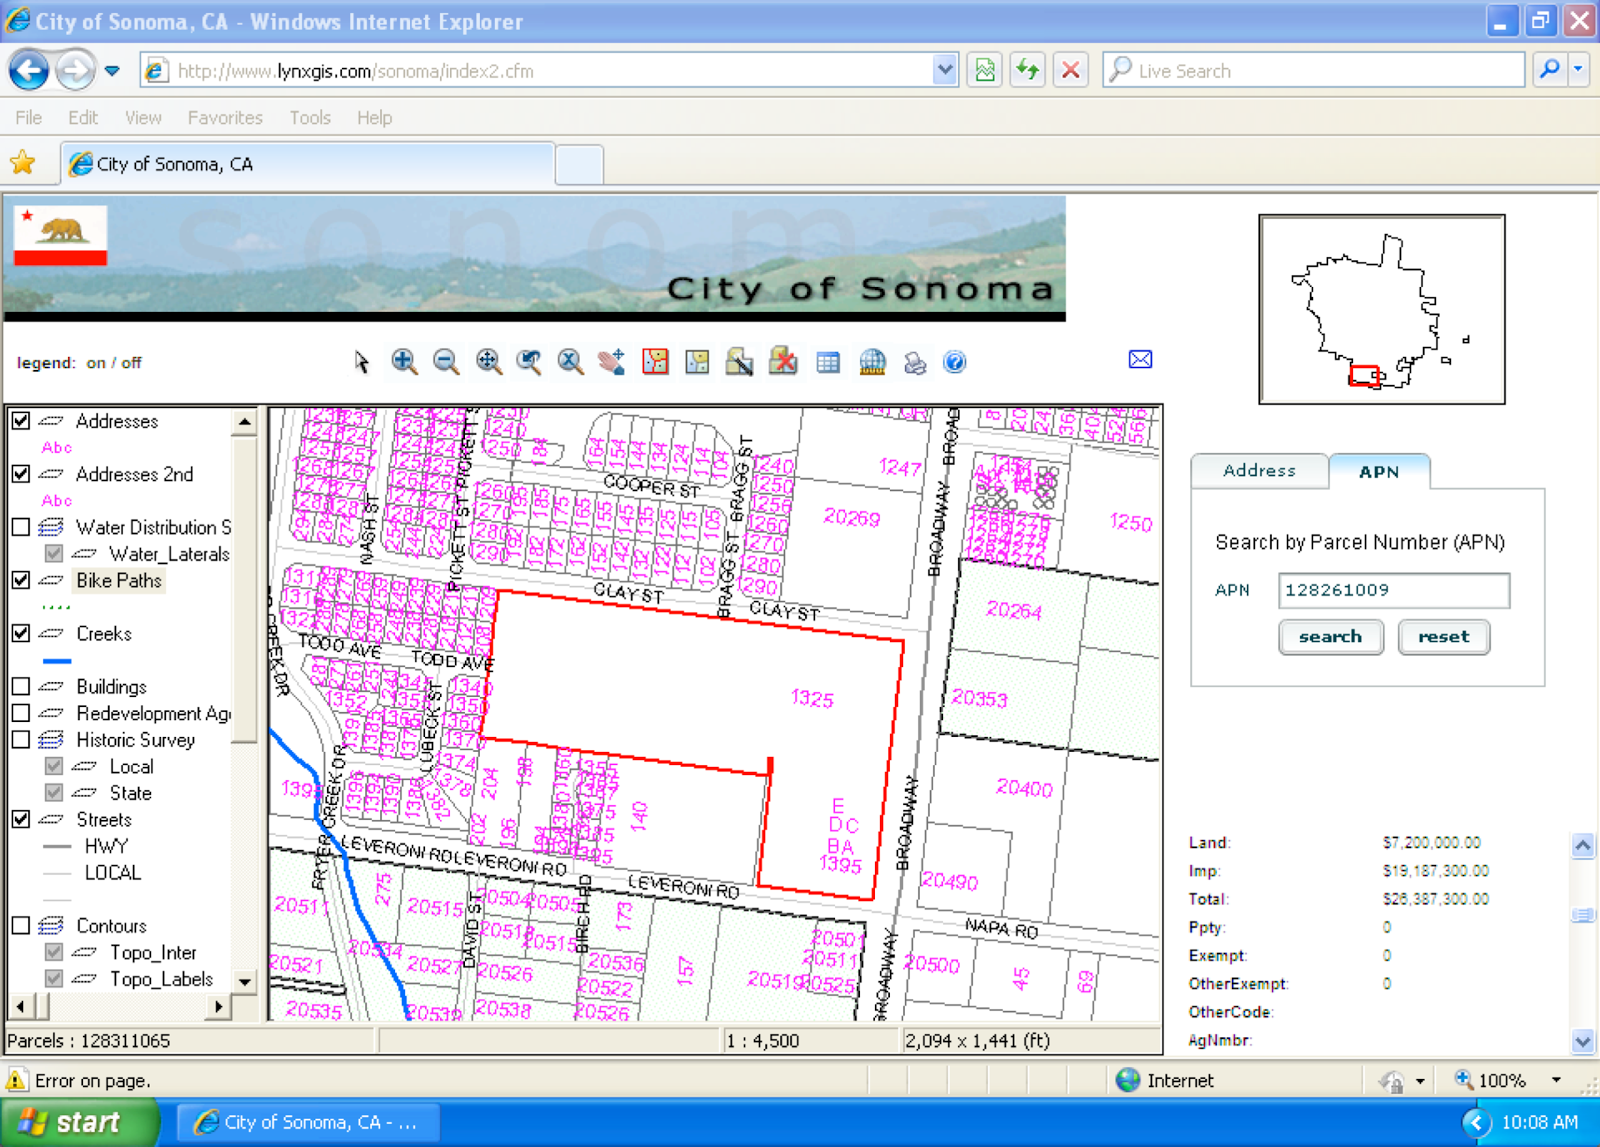
Task: Click the APN search button
Action: (1330, 637)
